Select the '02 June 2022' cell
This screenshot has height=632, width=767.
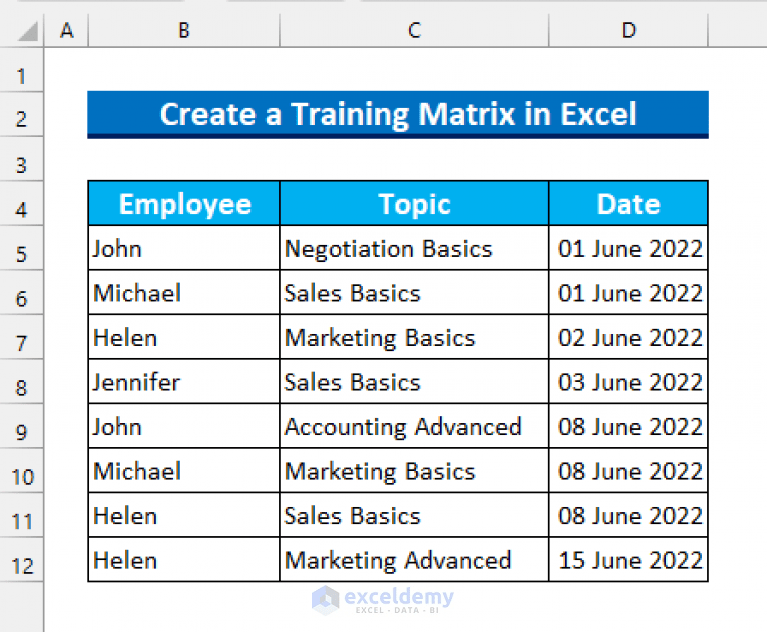[x=629, y=337]
